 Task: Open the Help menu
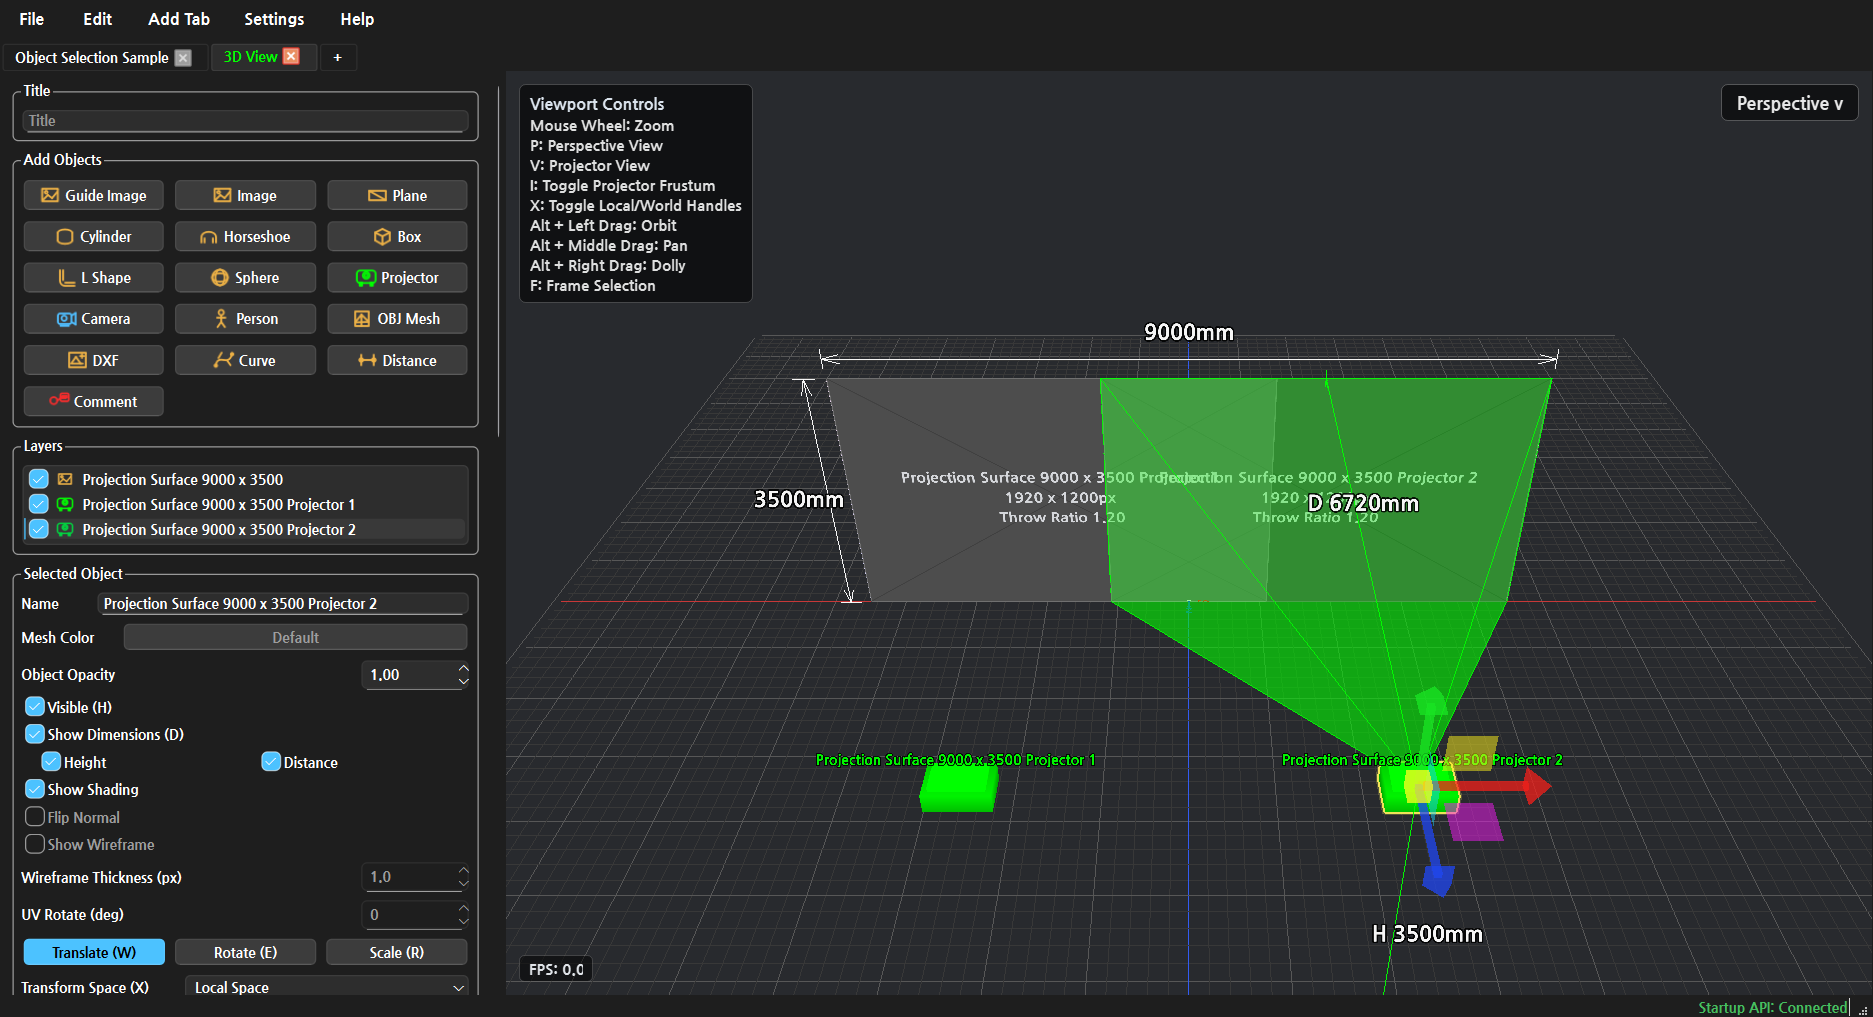point(357,19)
